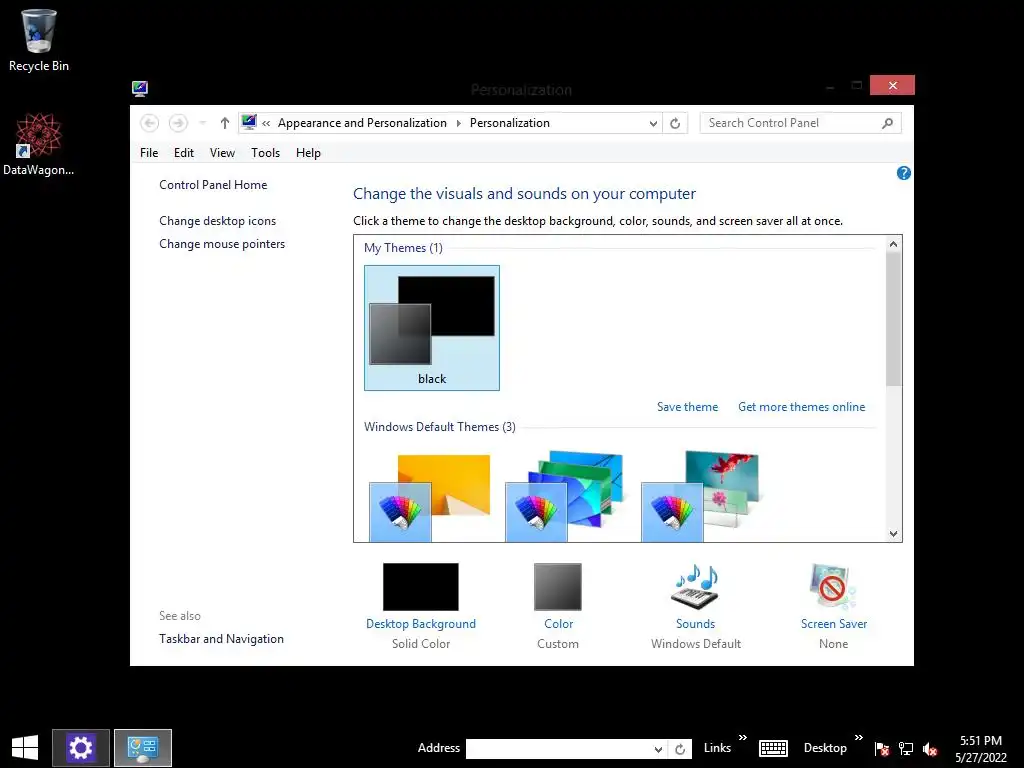1024x768 pixels.
Task: Click the network tray icon
Action: point(906,748)
